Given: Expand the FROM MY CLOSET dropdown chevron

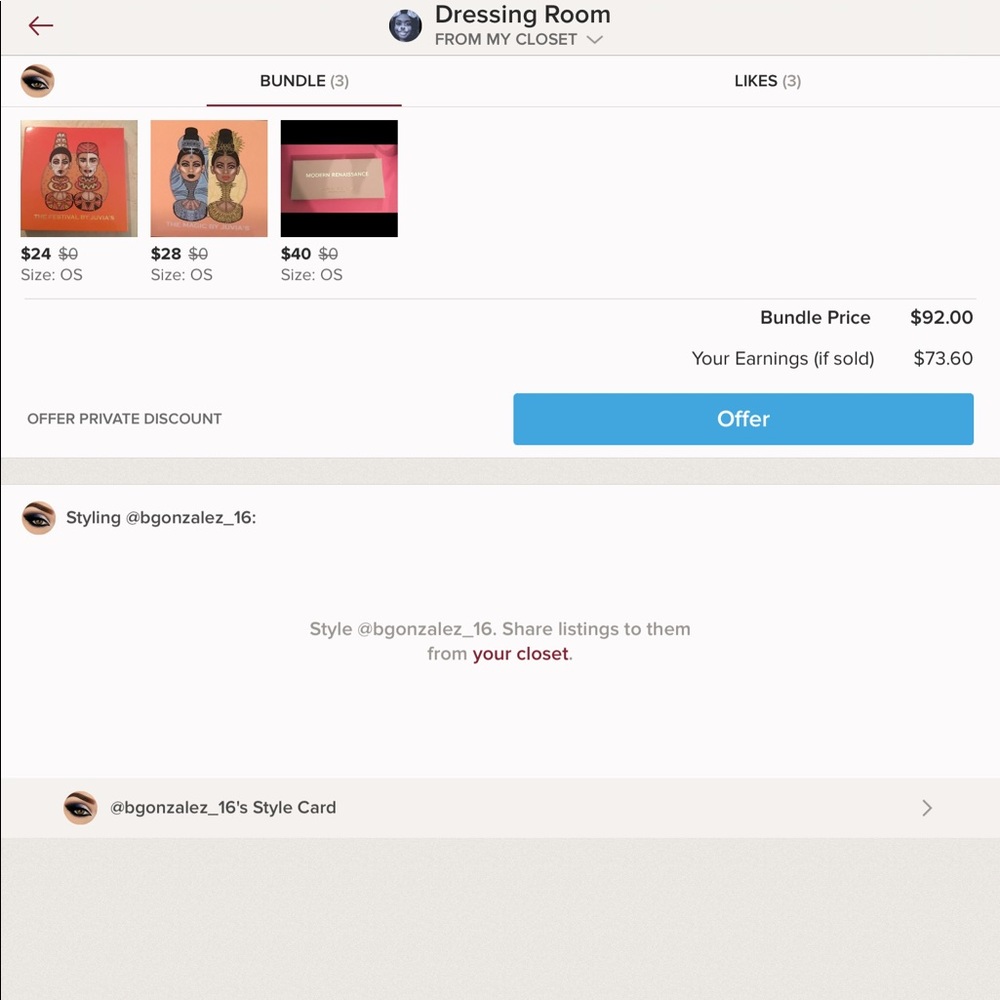Looking at the screenshot, I should (594, 40).
